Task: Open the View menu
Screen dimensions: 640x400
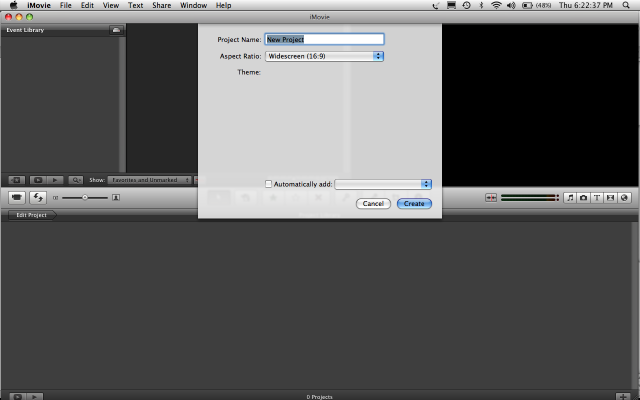Action: tap(111, 5)
